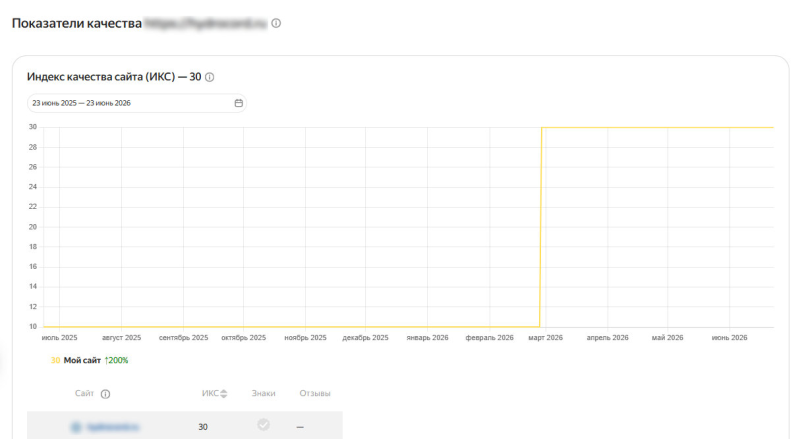Click axis label июнь 2026
Image resolution: width=800 pixels, height=439 pixels.
(729, 337)
